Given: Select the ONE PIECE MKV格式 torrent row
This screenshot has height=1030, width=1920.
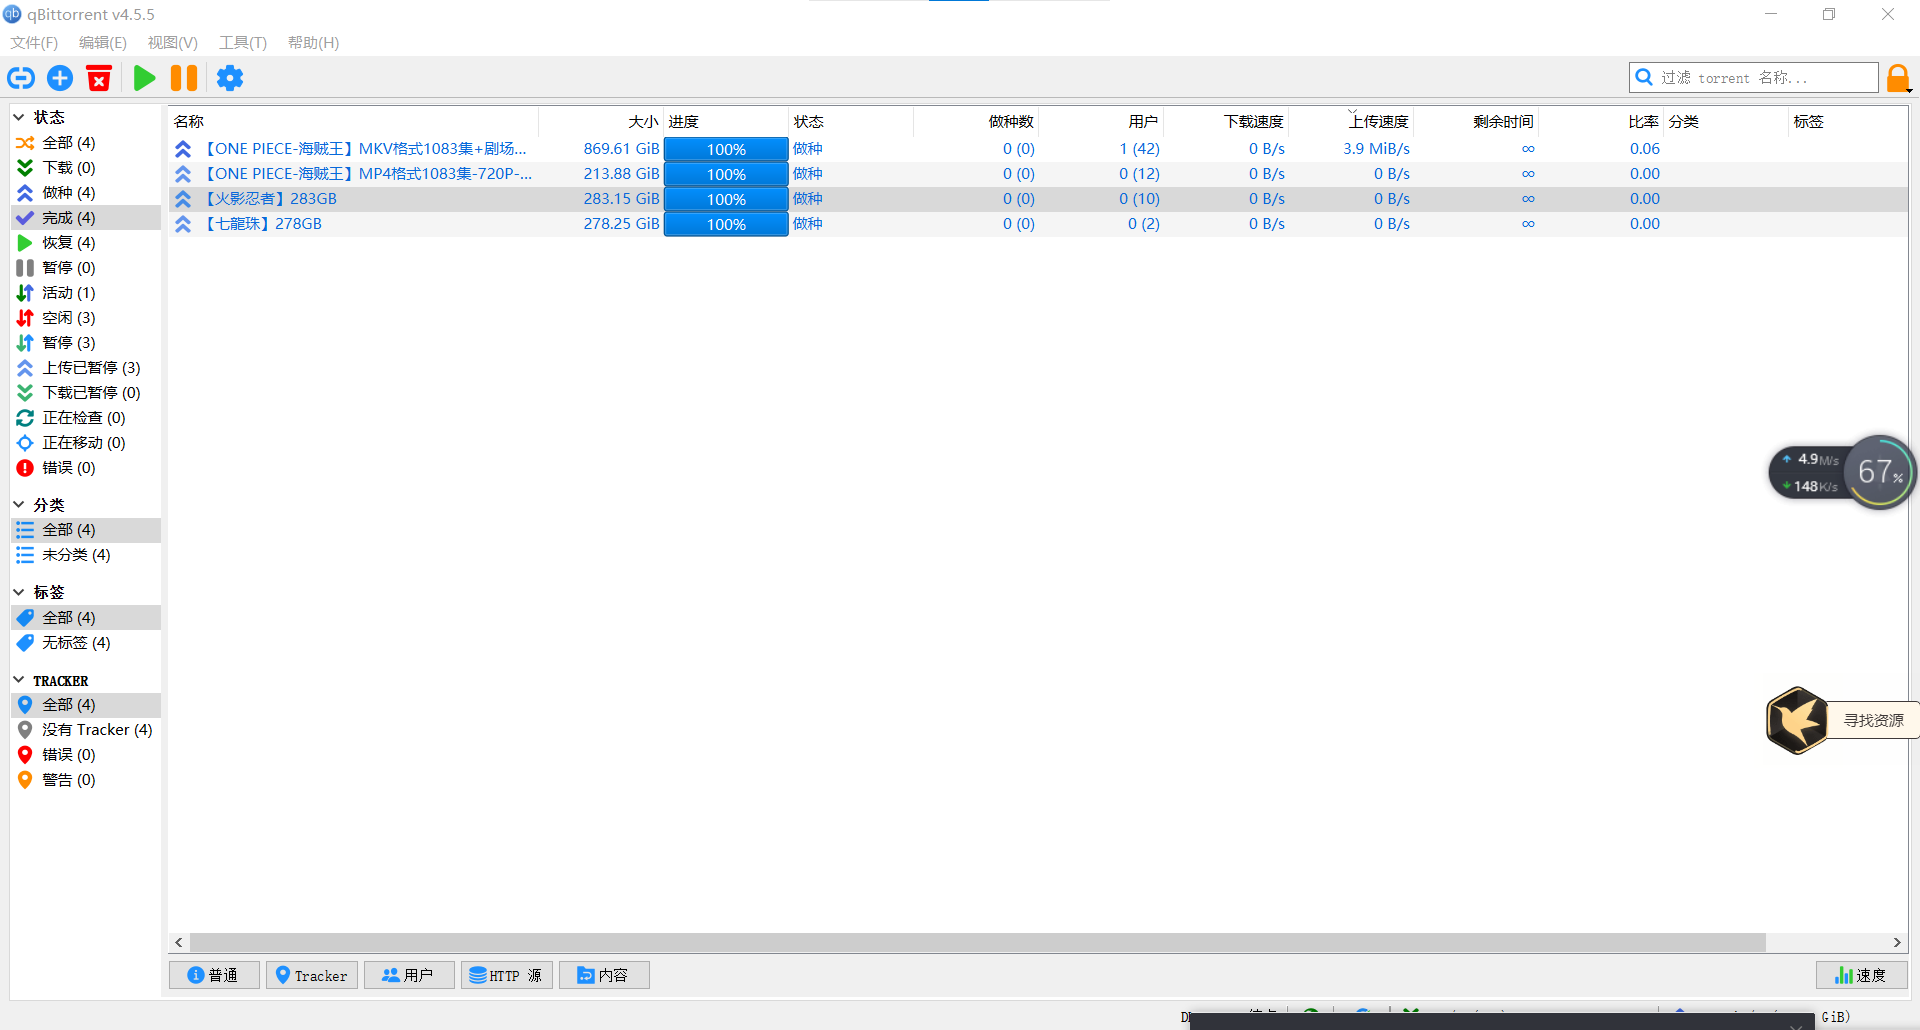Looking at the screenshot, I should coord(1037,148).
